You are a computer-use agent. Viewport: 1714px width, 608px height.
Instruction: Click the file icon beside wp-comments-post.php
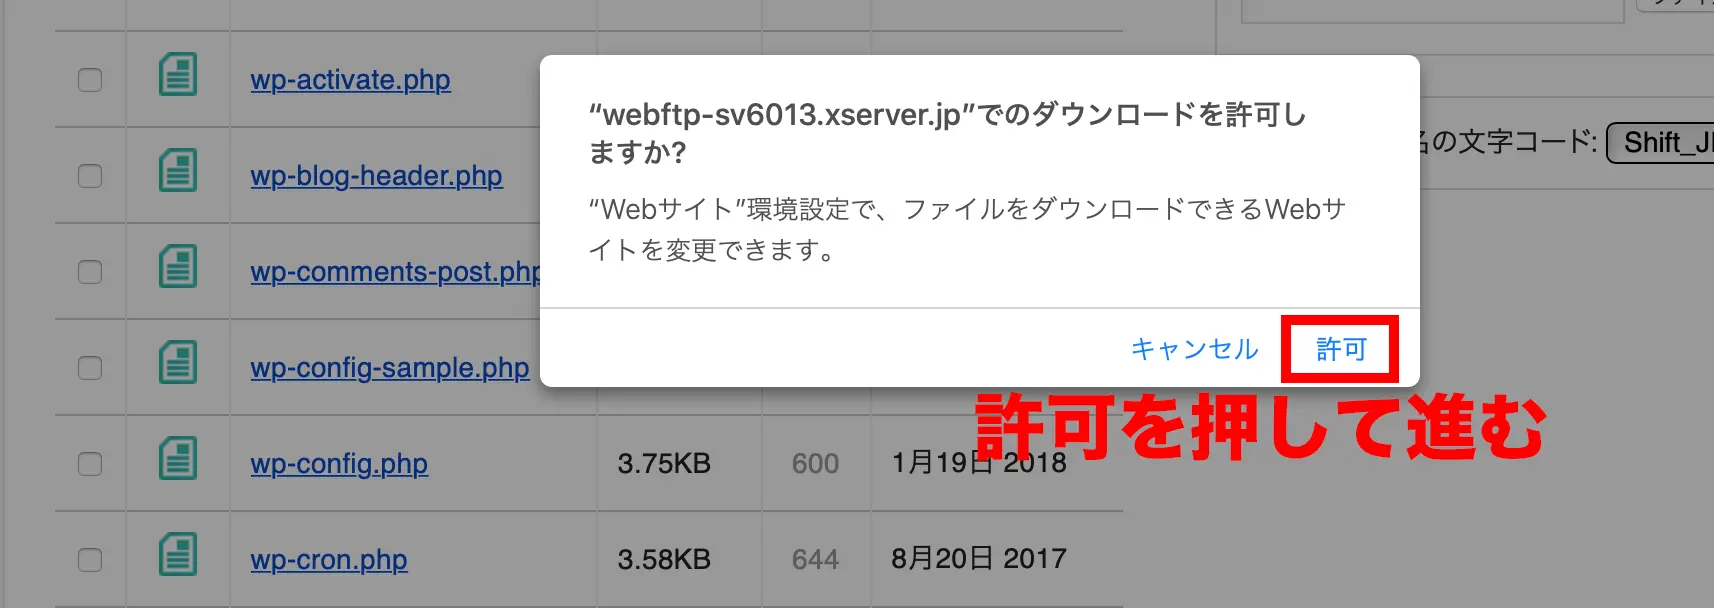point(178,267)
